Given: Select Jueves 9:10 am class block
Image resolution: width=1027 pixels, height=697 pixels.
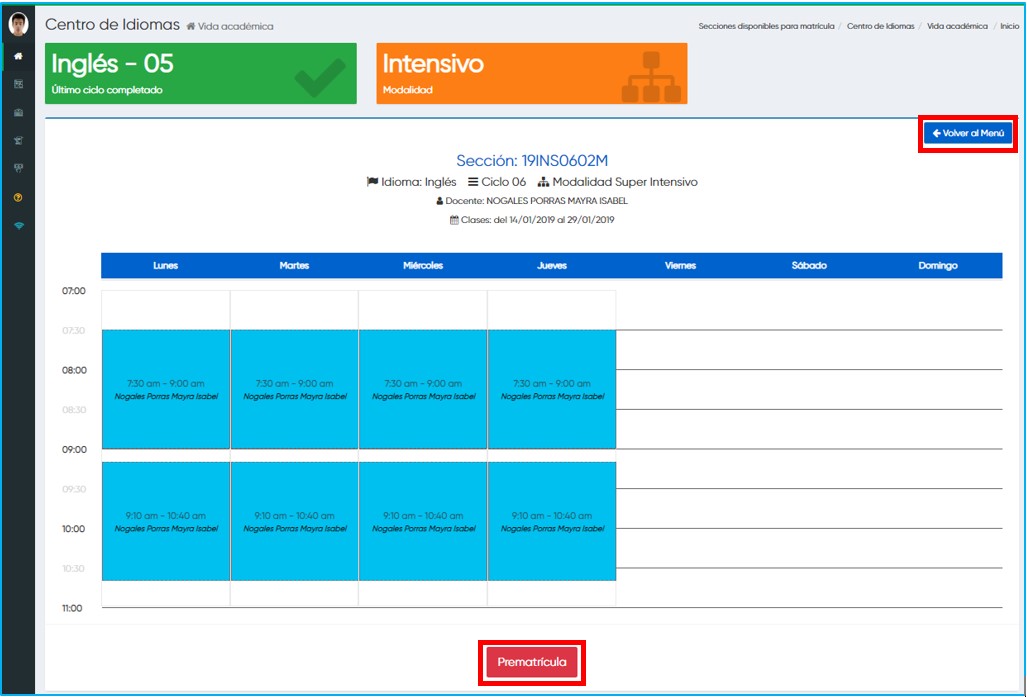Looking at the screenshot, I should click(552, 521).
